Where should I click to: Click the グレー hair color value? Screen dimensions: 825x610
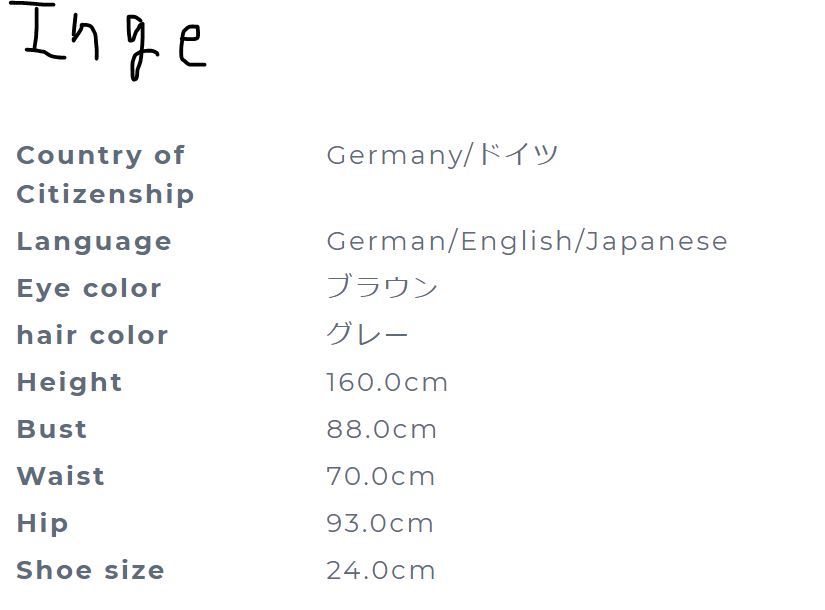coord(367,334)
